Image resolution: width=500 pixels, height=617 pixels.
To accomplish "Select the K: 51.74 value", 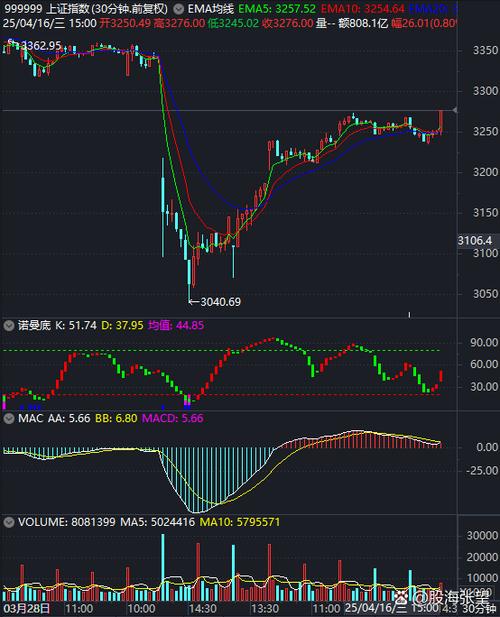I will click(76, 325).
